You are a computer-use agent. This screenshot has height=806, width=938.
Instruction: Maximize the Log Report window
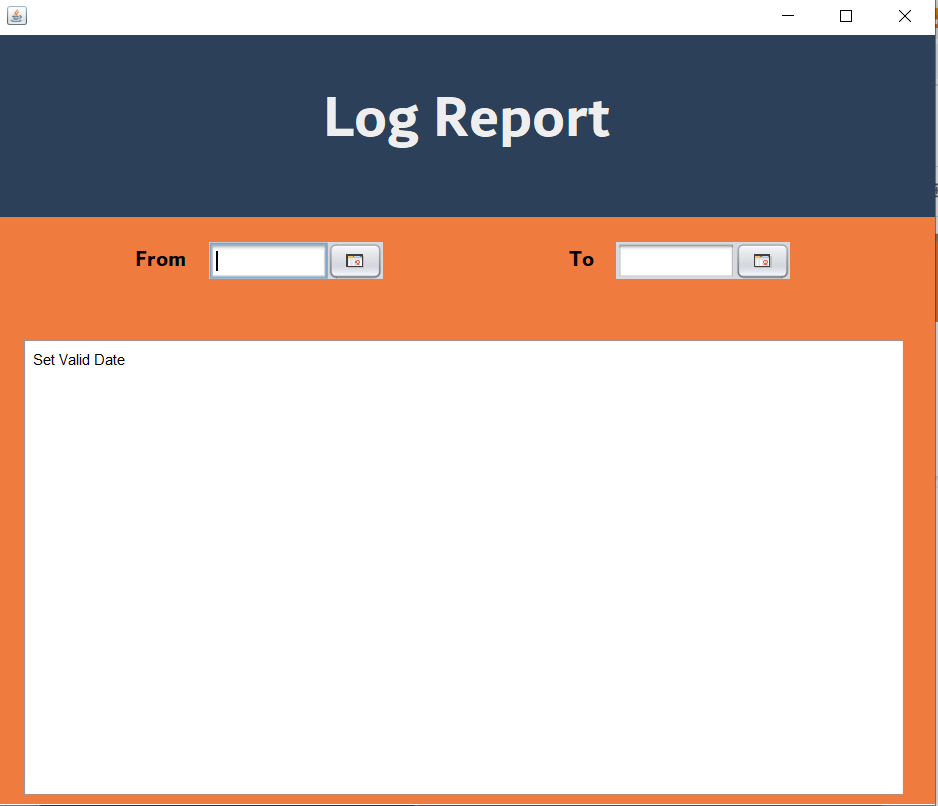pos(846,16)
